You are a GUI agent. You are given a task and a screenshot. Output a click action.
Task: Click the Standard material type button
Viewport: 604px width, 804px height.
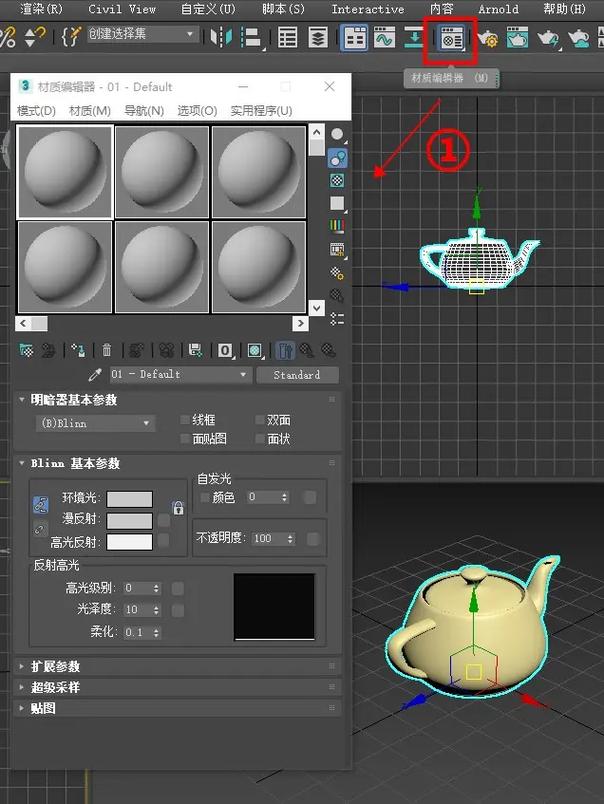pos(297,375)
